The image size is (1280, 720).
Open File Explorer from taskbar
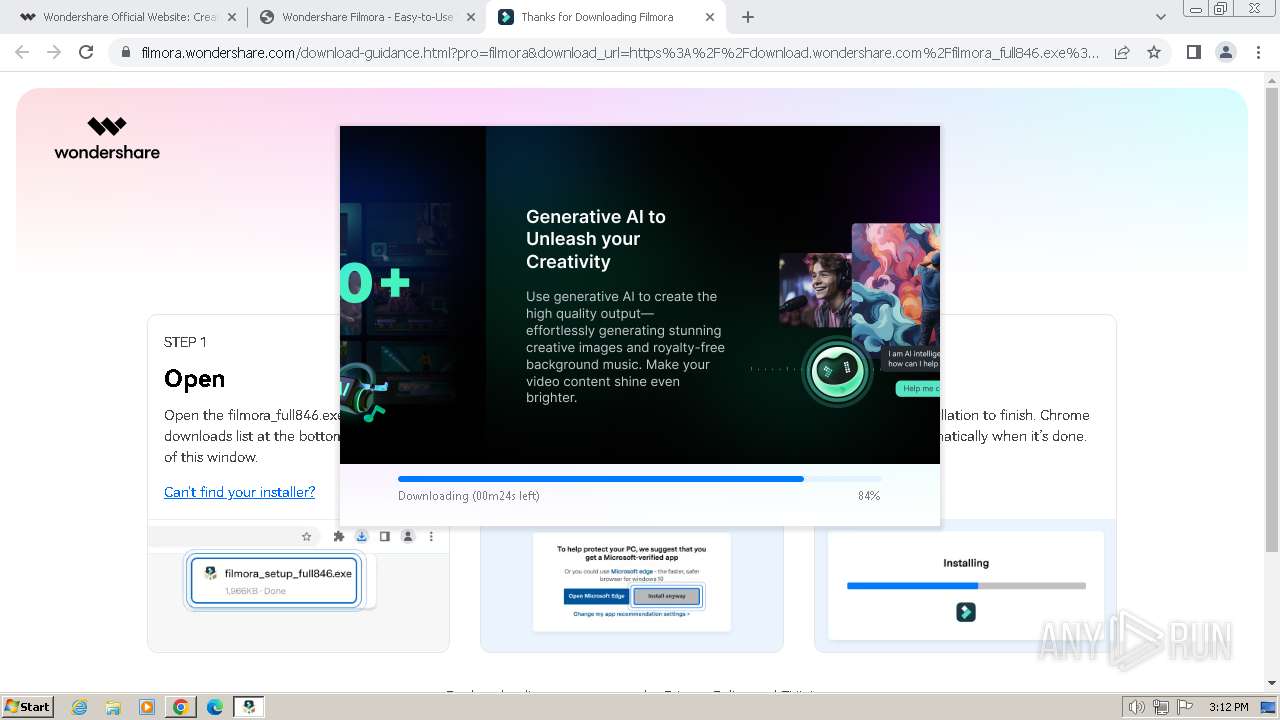click(113, 707)
